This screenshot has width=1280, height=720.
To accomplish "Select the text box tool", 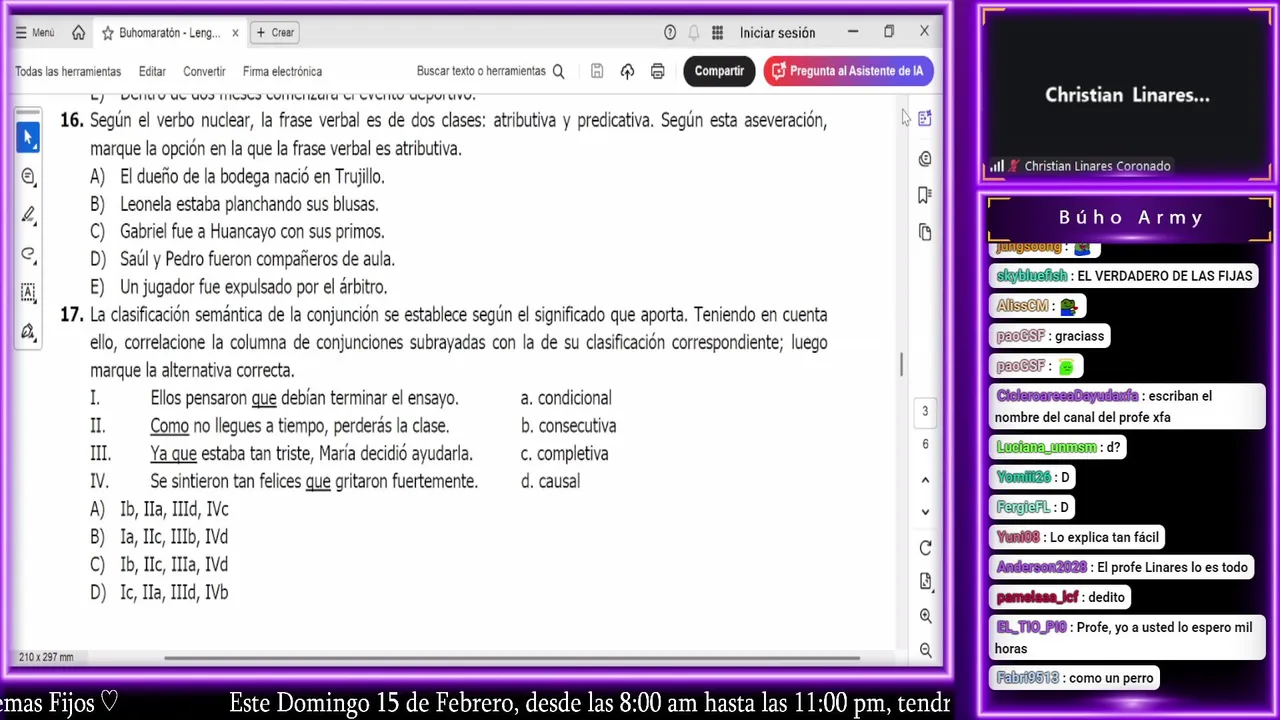I will coord(28,293).
